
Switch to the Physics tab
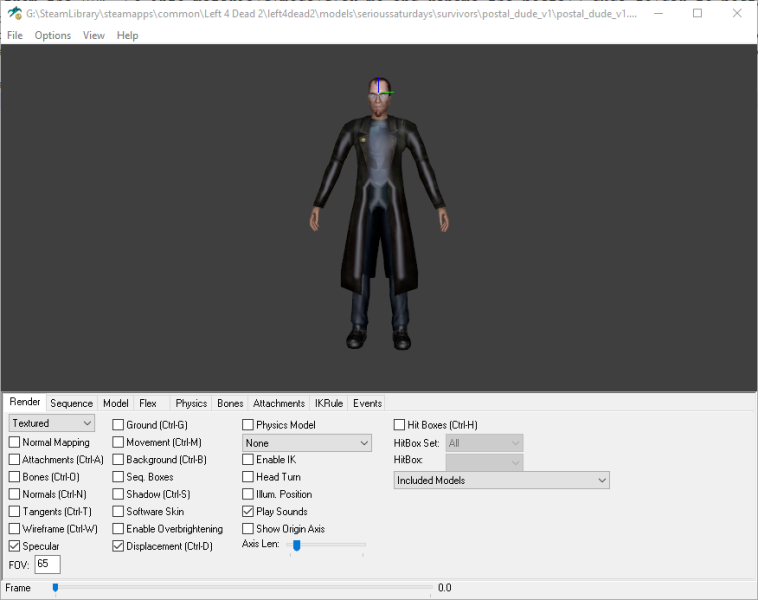tap(191, 403)
